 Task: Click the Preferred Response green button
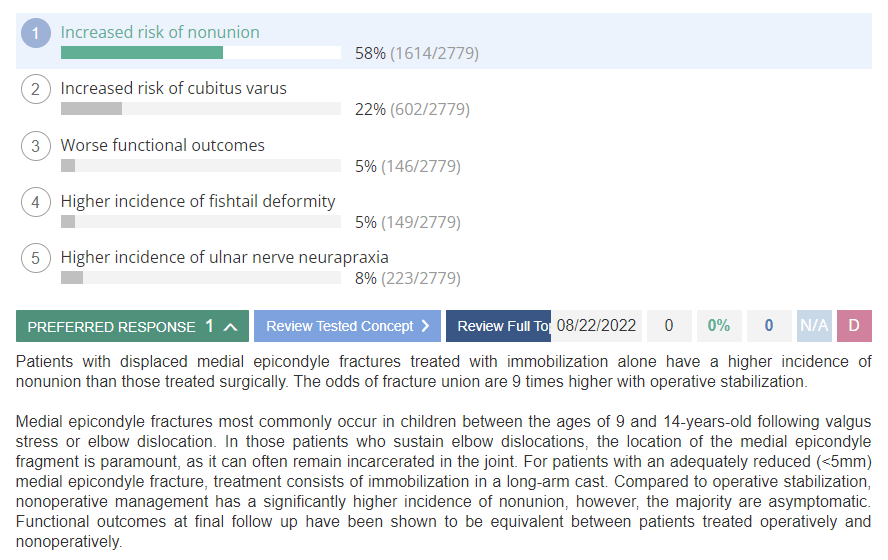coord(132,326)
